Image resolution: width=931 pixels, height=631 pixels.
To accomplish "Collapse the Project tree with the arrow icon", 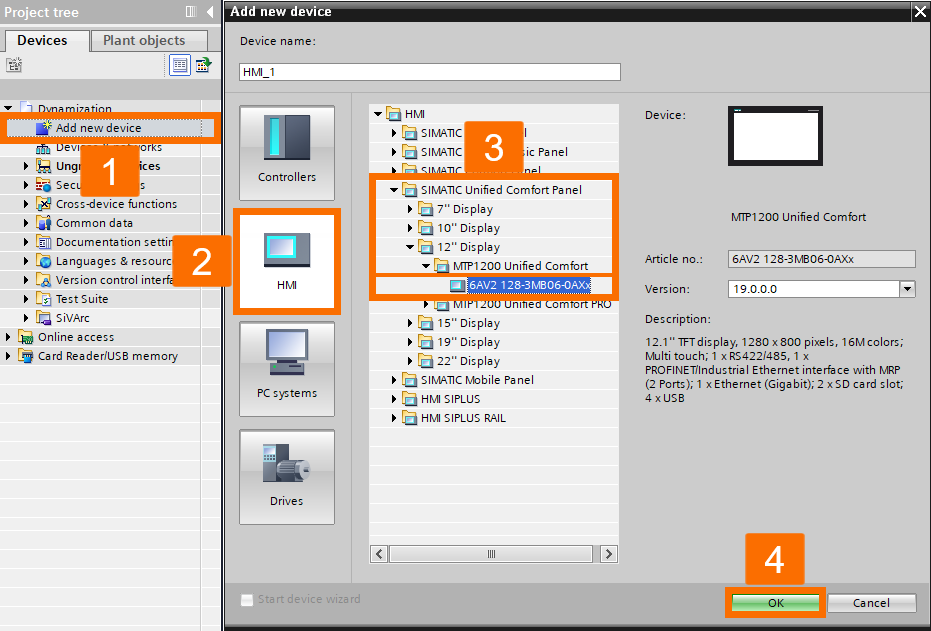I will [x=210, y=12].
